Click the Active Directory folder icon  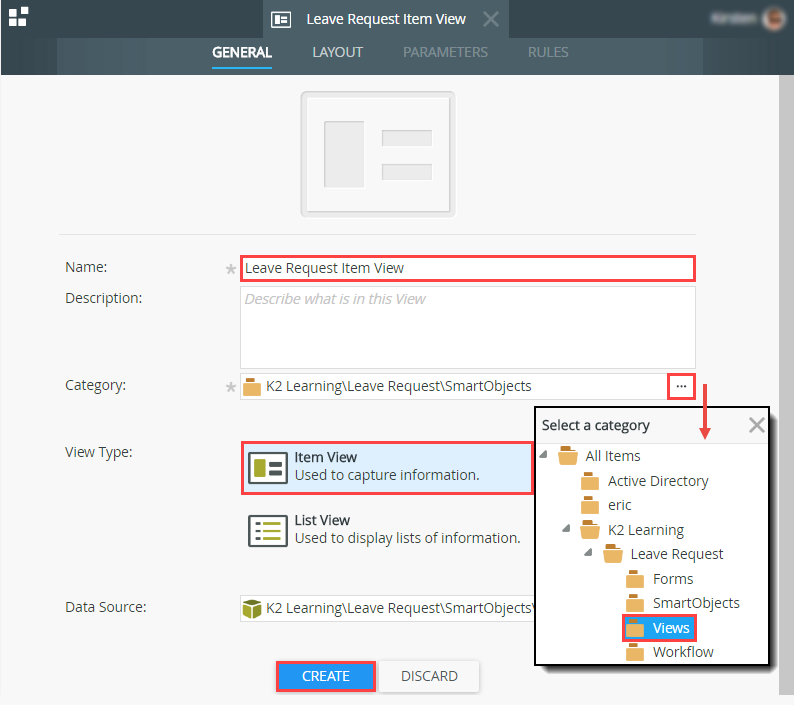[590, 481]
